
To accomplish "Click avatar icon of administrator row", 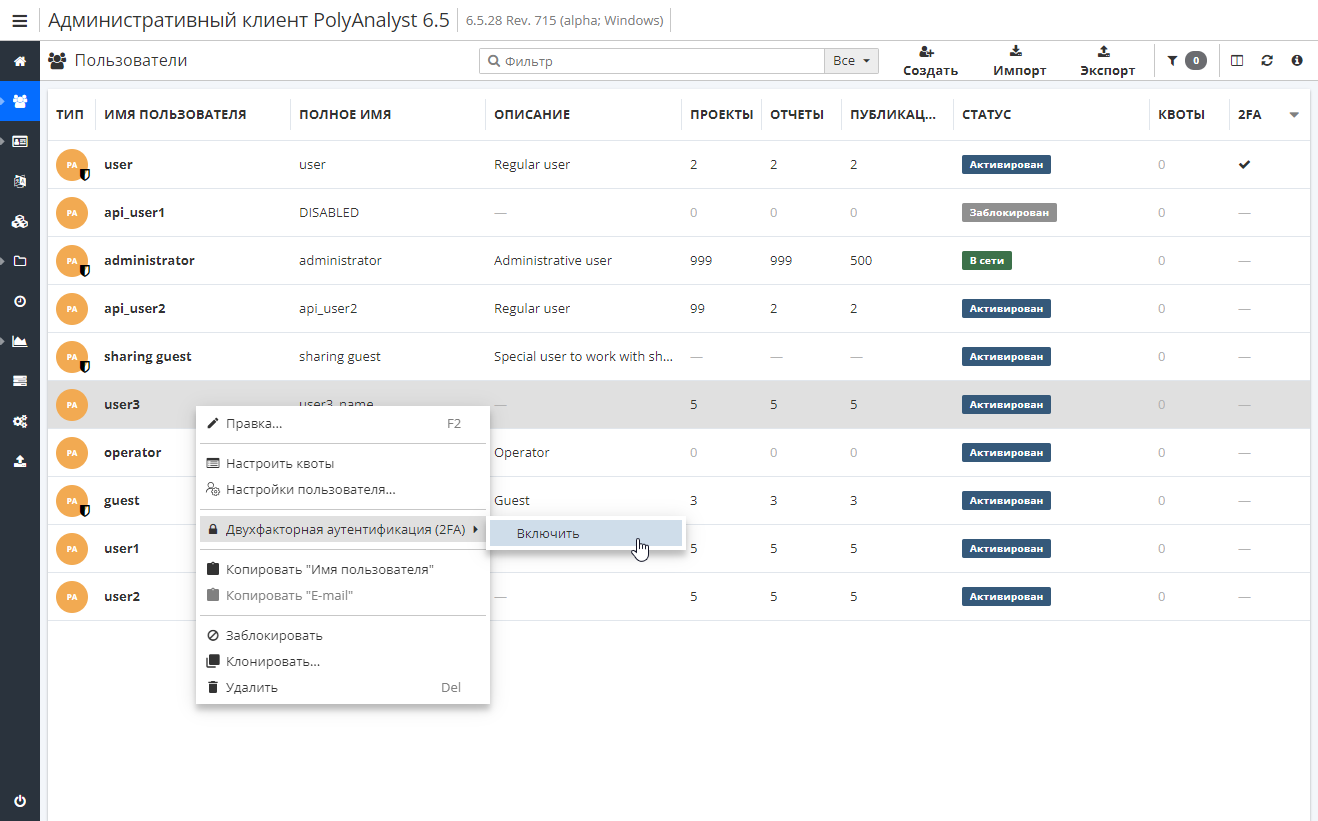I will (x=72, y=261).
